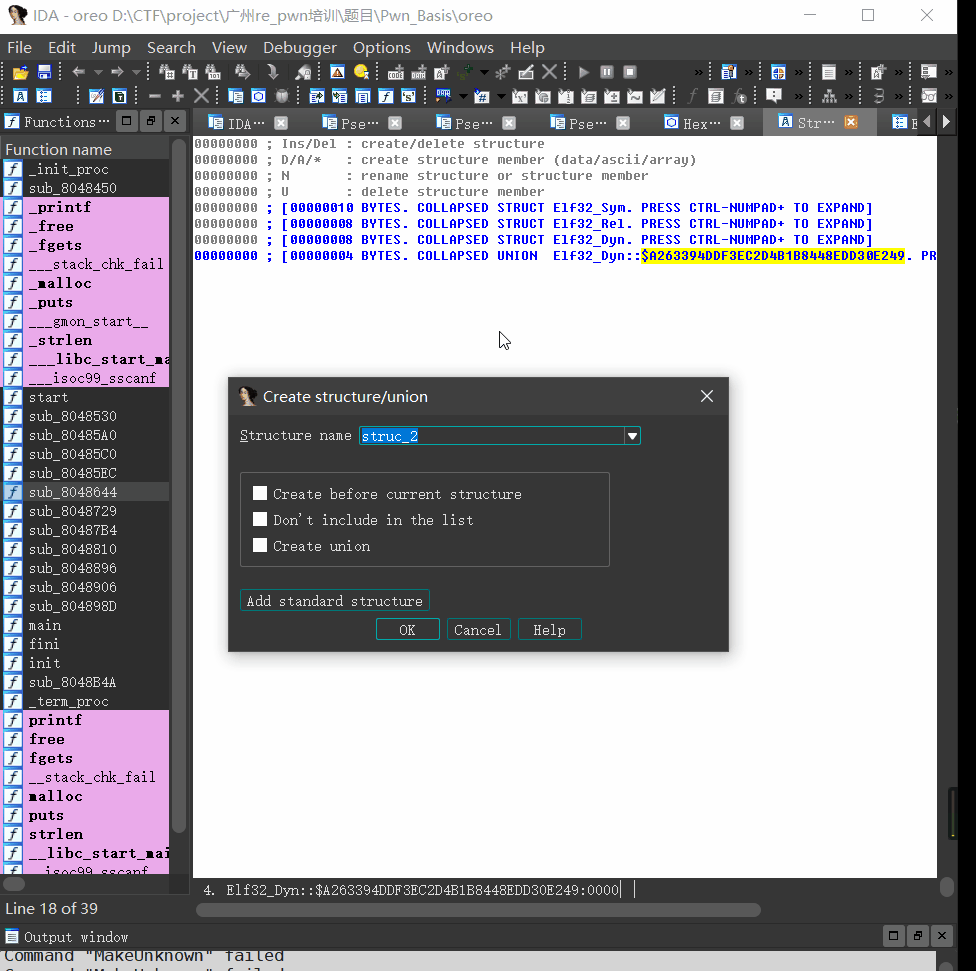Close the Output window panel
976x971 pixels.
(x=942, y=936)
